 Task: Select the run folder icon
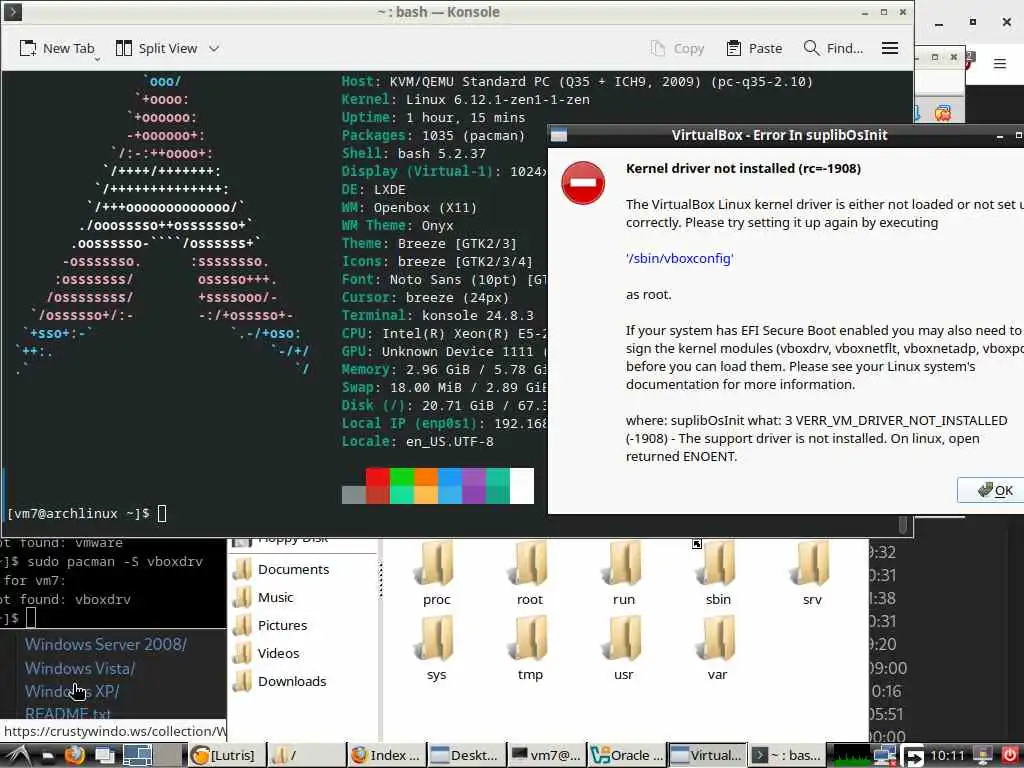point(624,563)
